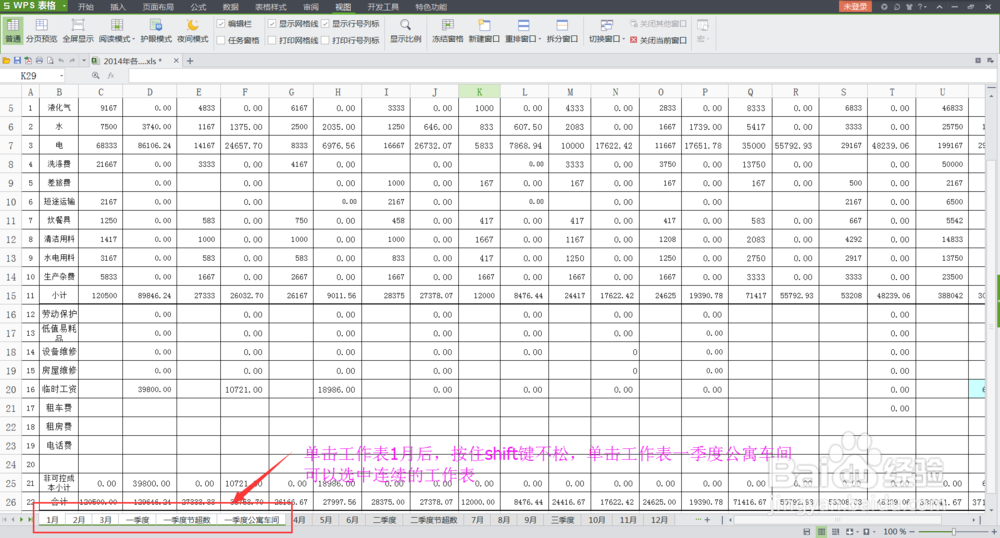Click the page layout view icon in status bar
This screenshot has height=538, width=1000.
click(835, 531)
